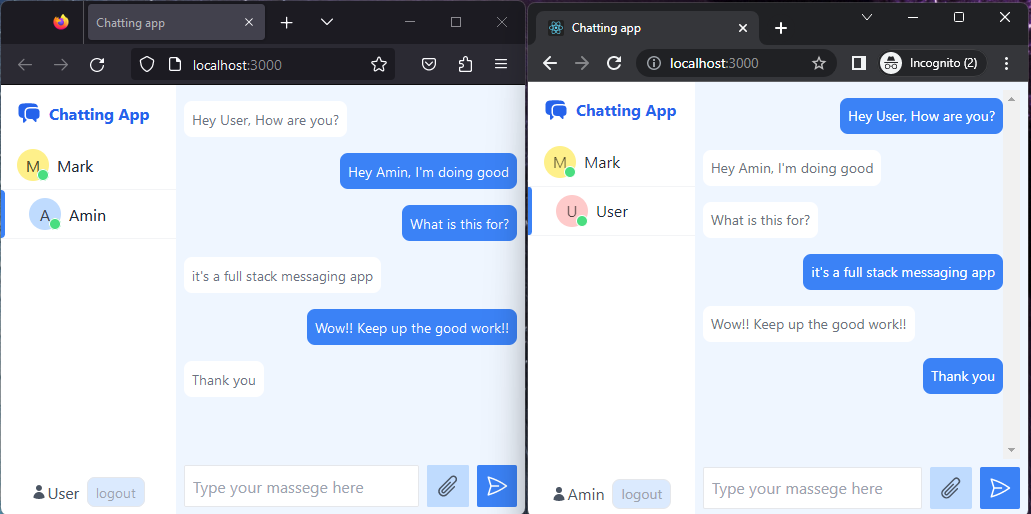Screen dimensions: 1031x514
Task: Reload the page in Chrome
Action: [x=614, y=63]
